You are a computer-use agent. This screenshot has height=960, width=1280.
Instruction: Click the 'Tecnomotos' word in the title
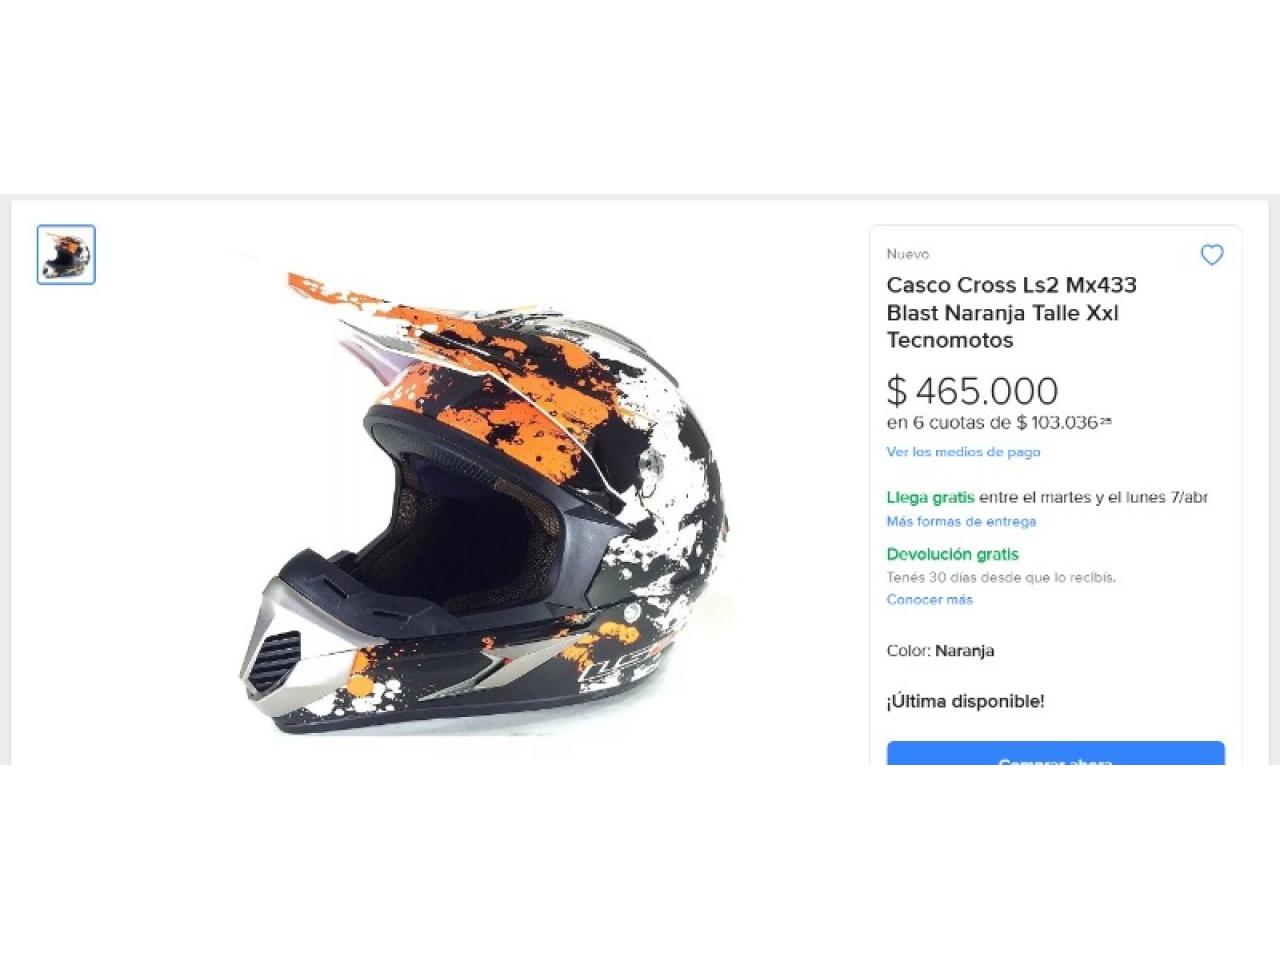(950, 340)
